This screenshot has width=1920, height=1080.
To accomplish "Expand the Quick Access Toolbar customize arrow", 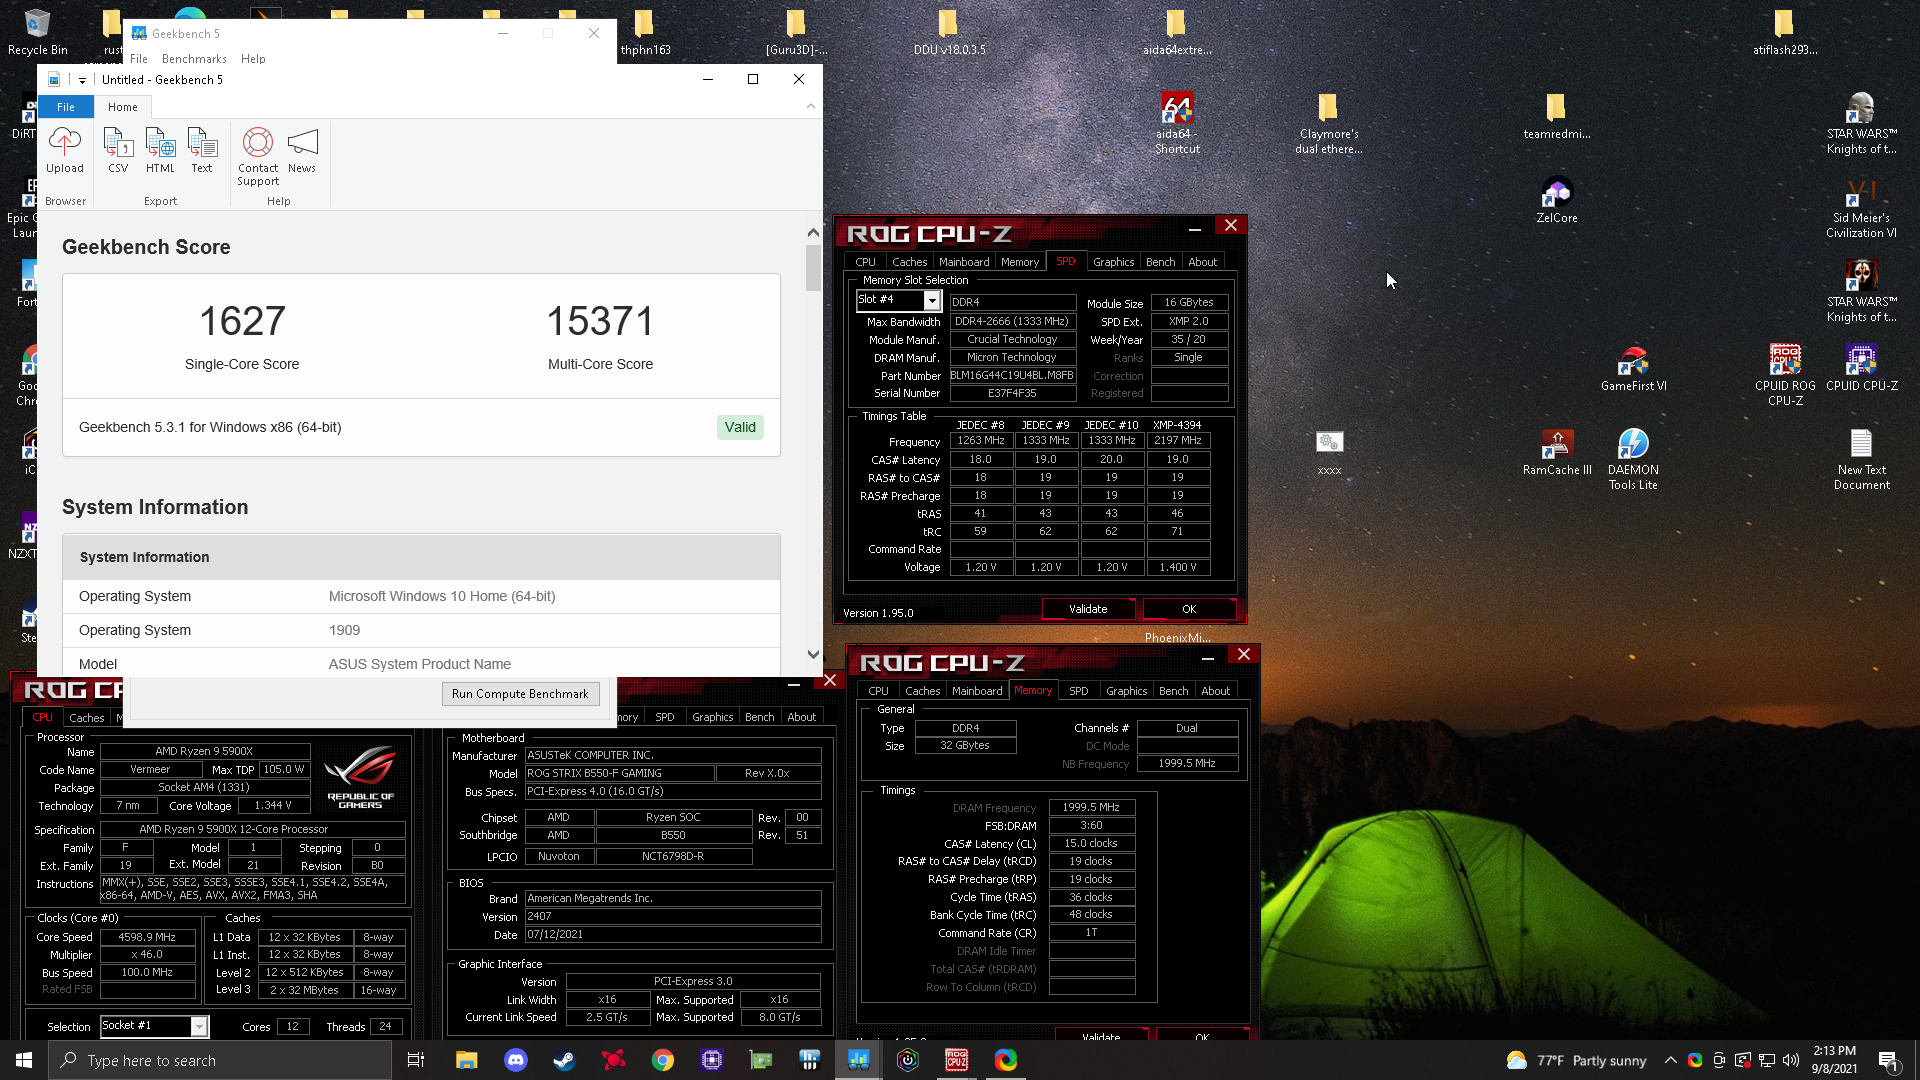I will [x=82, y=80].
